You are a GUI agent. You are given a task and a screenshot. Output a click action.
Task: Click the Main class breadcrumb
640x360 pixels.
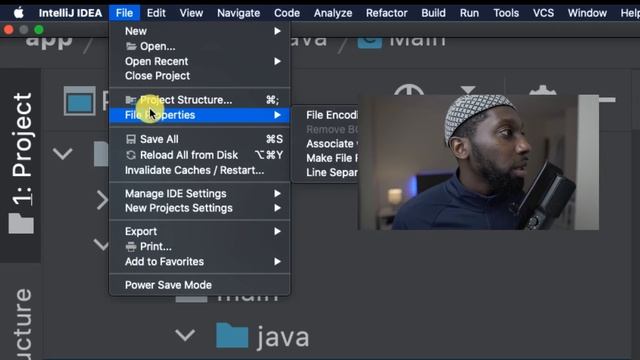[x=401, y=41]
